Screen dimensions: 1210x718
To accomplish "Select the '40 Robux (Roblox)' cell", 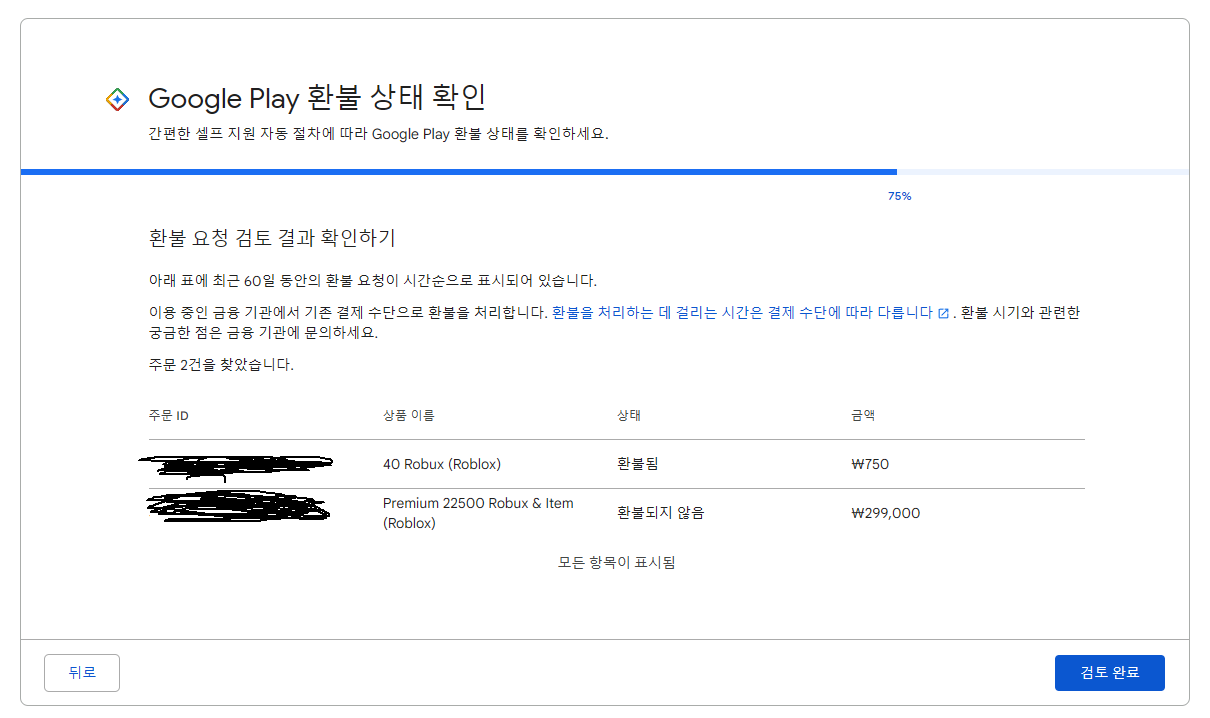I will click(442, 464).
